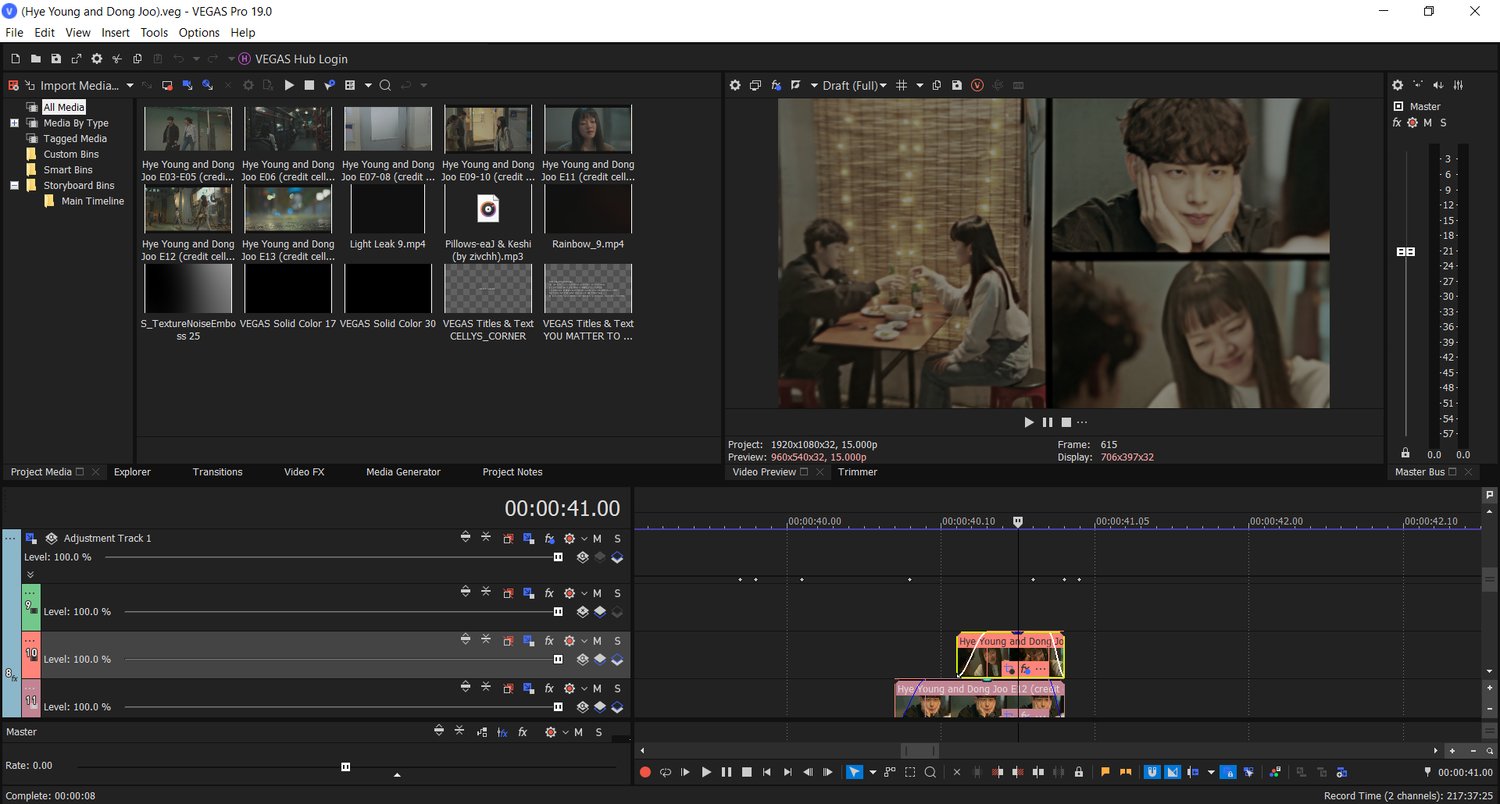Screen dimensions: 1500x804
Task: Mute the Adjustment Track 1
Action: [x=597, y=539]
